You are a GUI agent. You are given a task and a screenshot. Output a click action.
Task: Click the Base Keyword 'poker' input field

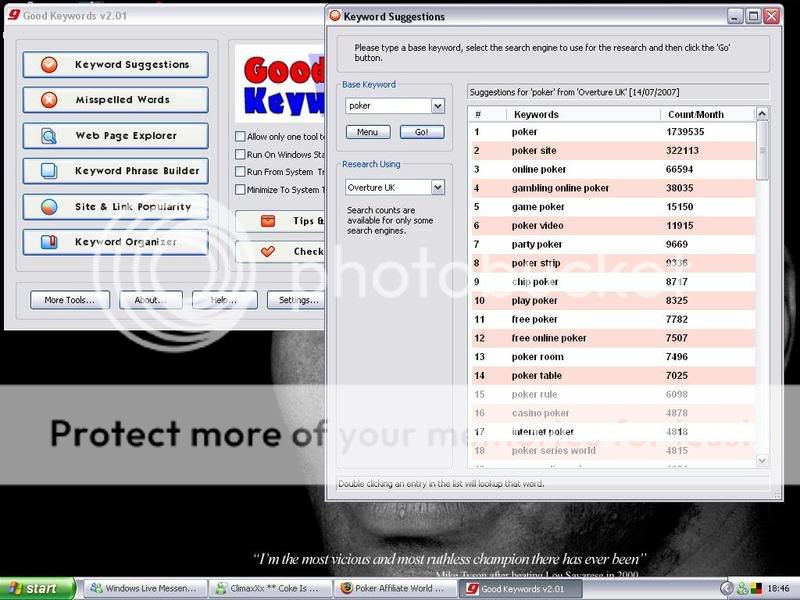coord(388,106)
